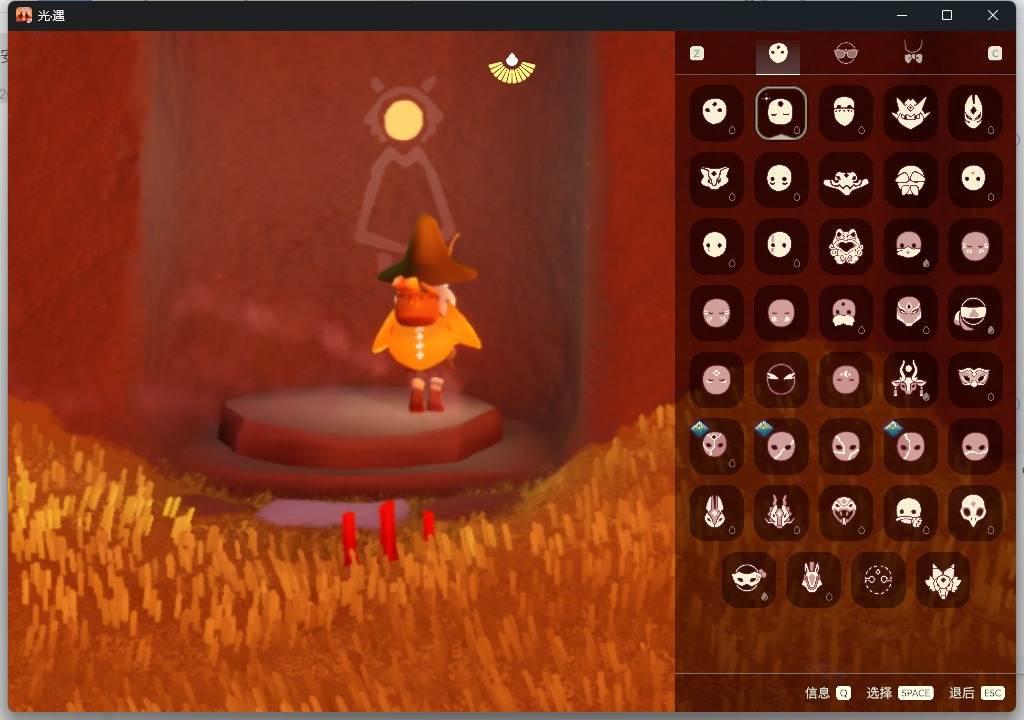The height and width of the screenshot is (720, 1024).
Task: Select the round shell-patterned mask
Action: [x=910, y=180]
